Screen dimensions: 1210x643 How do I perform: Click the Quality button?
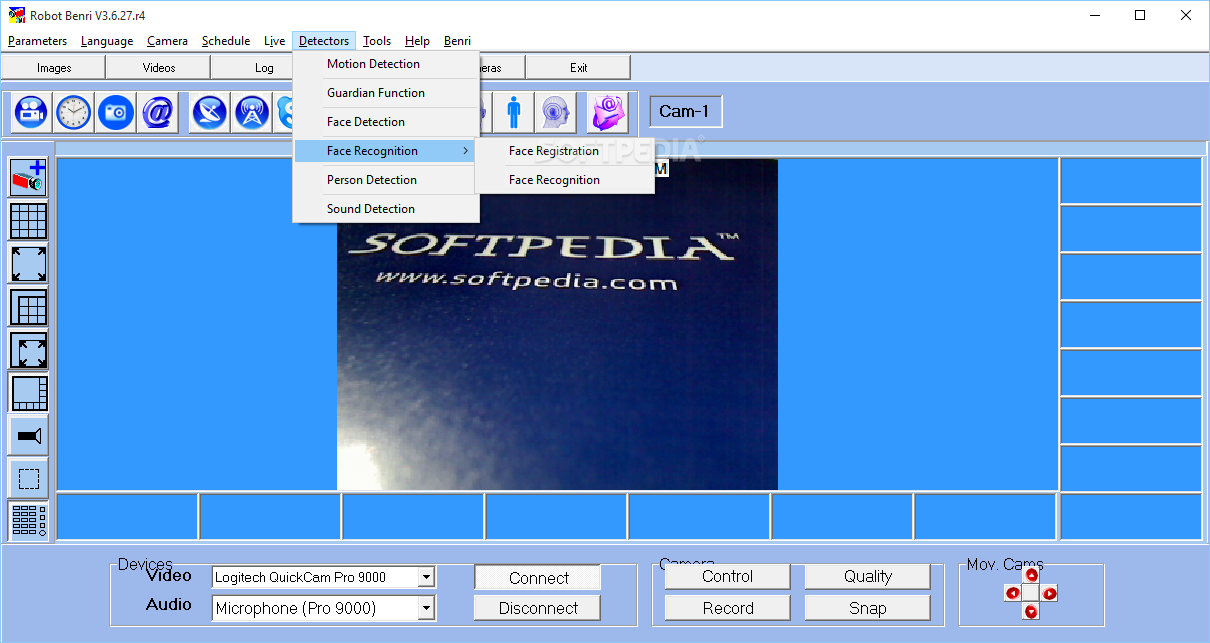click(868, 577)
